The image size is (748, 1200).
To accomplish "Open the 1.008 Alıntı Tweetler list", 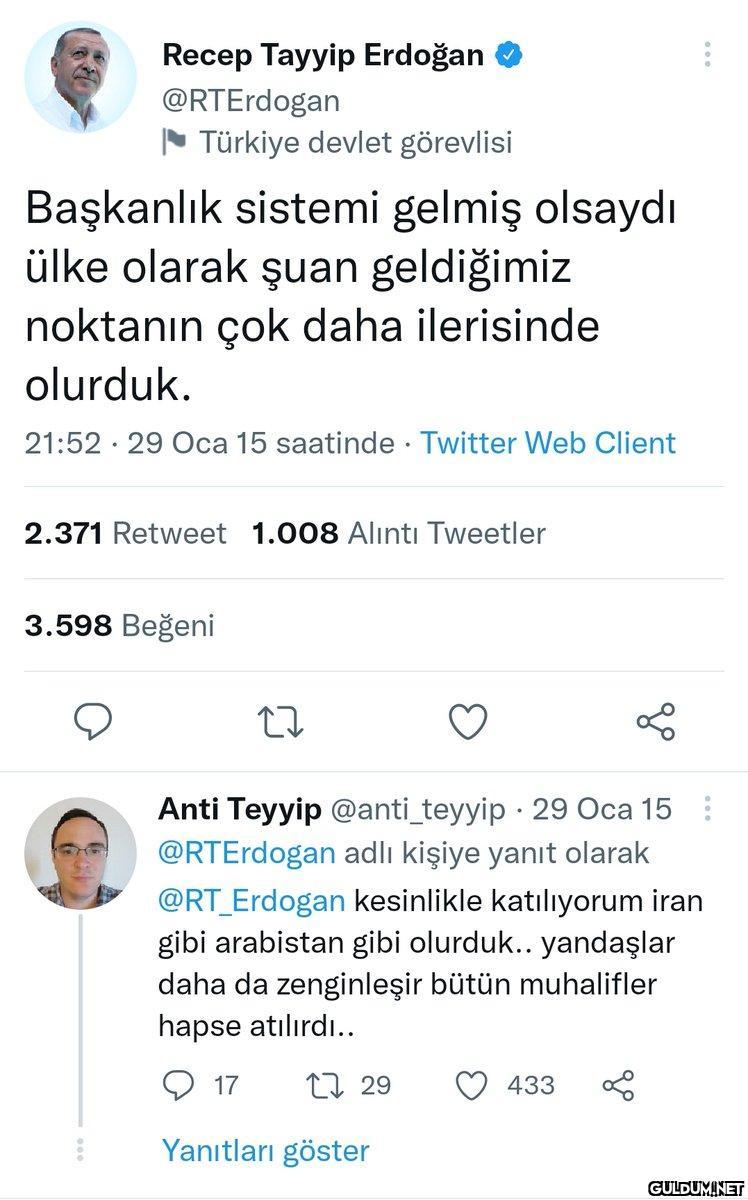I will pos(399,533).
